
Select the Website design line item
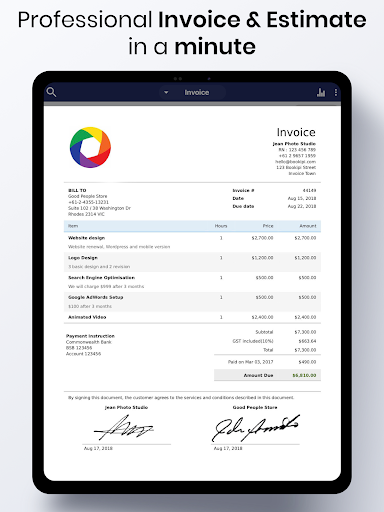pos(192,242)
